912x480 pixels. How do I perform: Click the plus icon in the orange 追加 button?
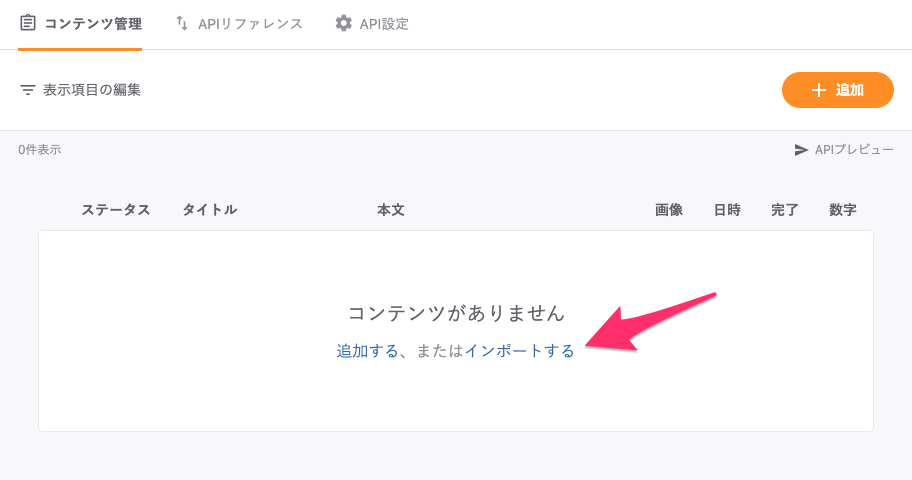[x=819, y=90]
